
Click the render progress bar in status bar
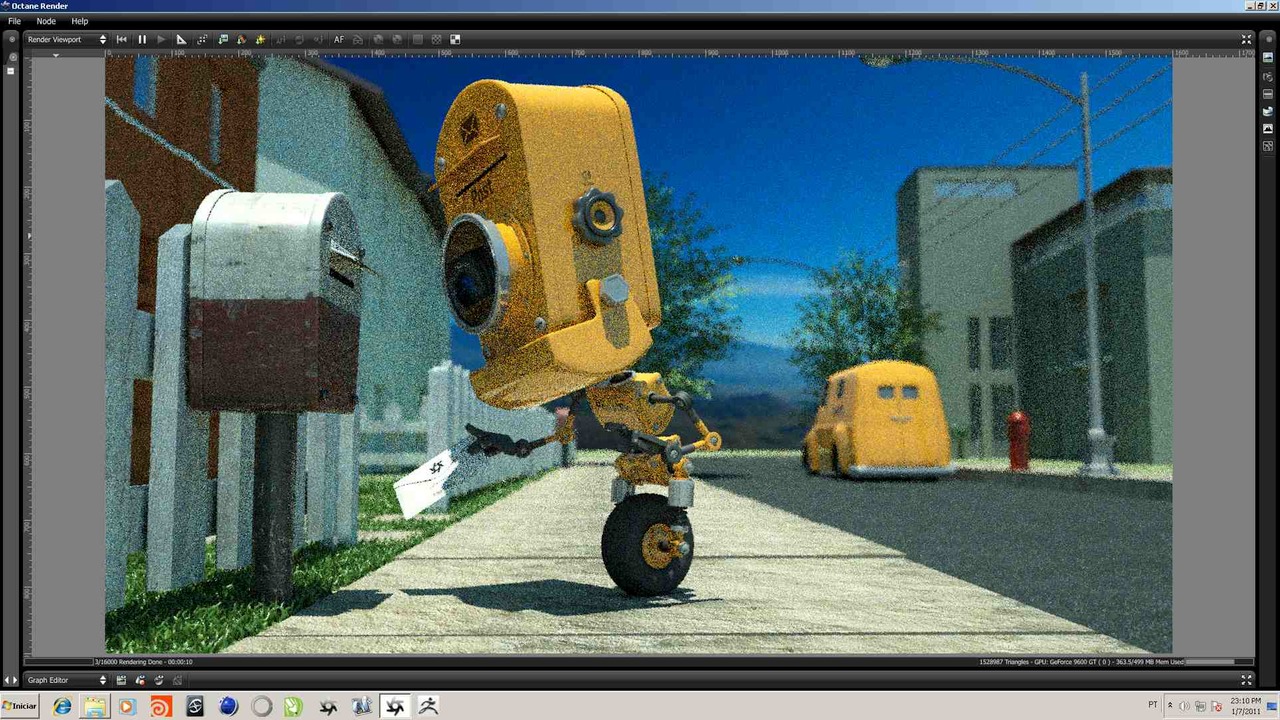click(x=58, y=662)
